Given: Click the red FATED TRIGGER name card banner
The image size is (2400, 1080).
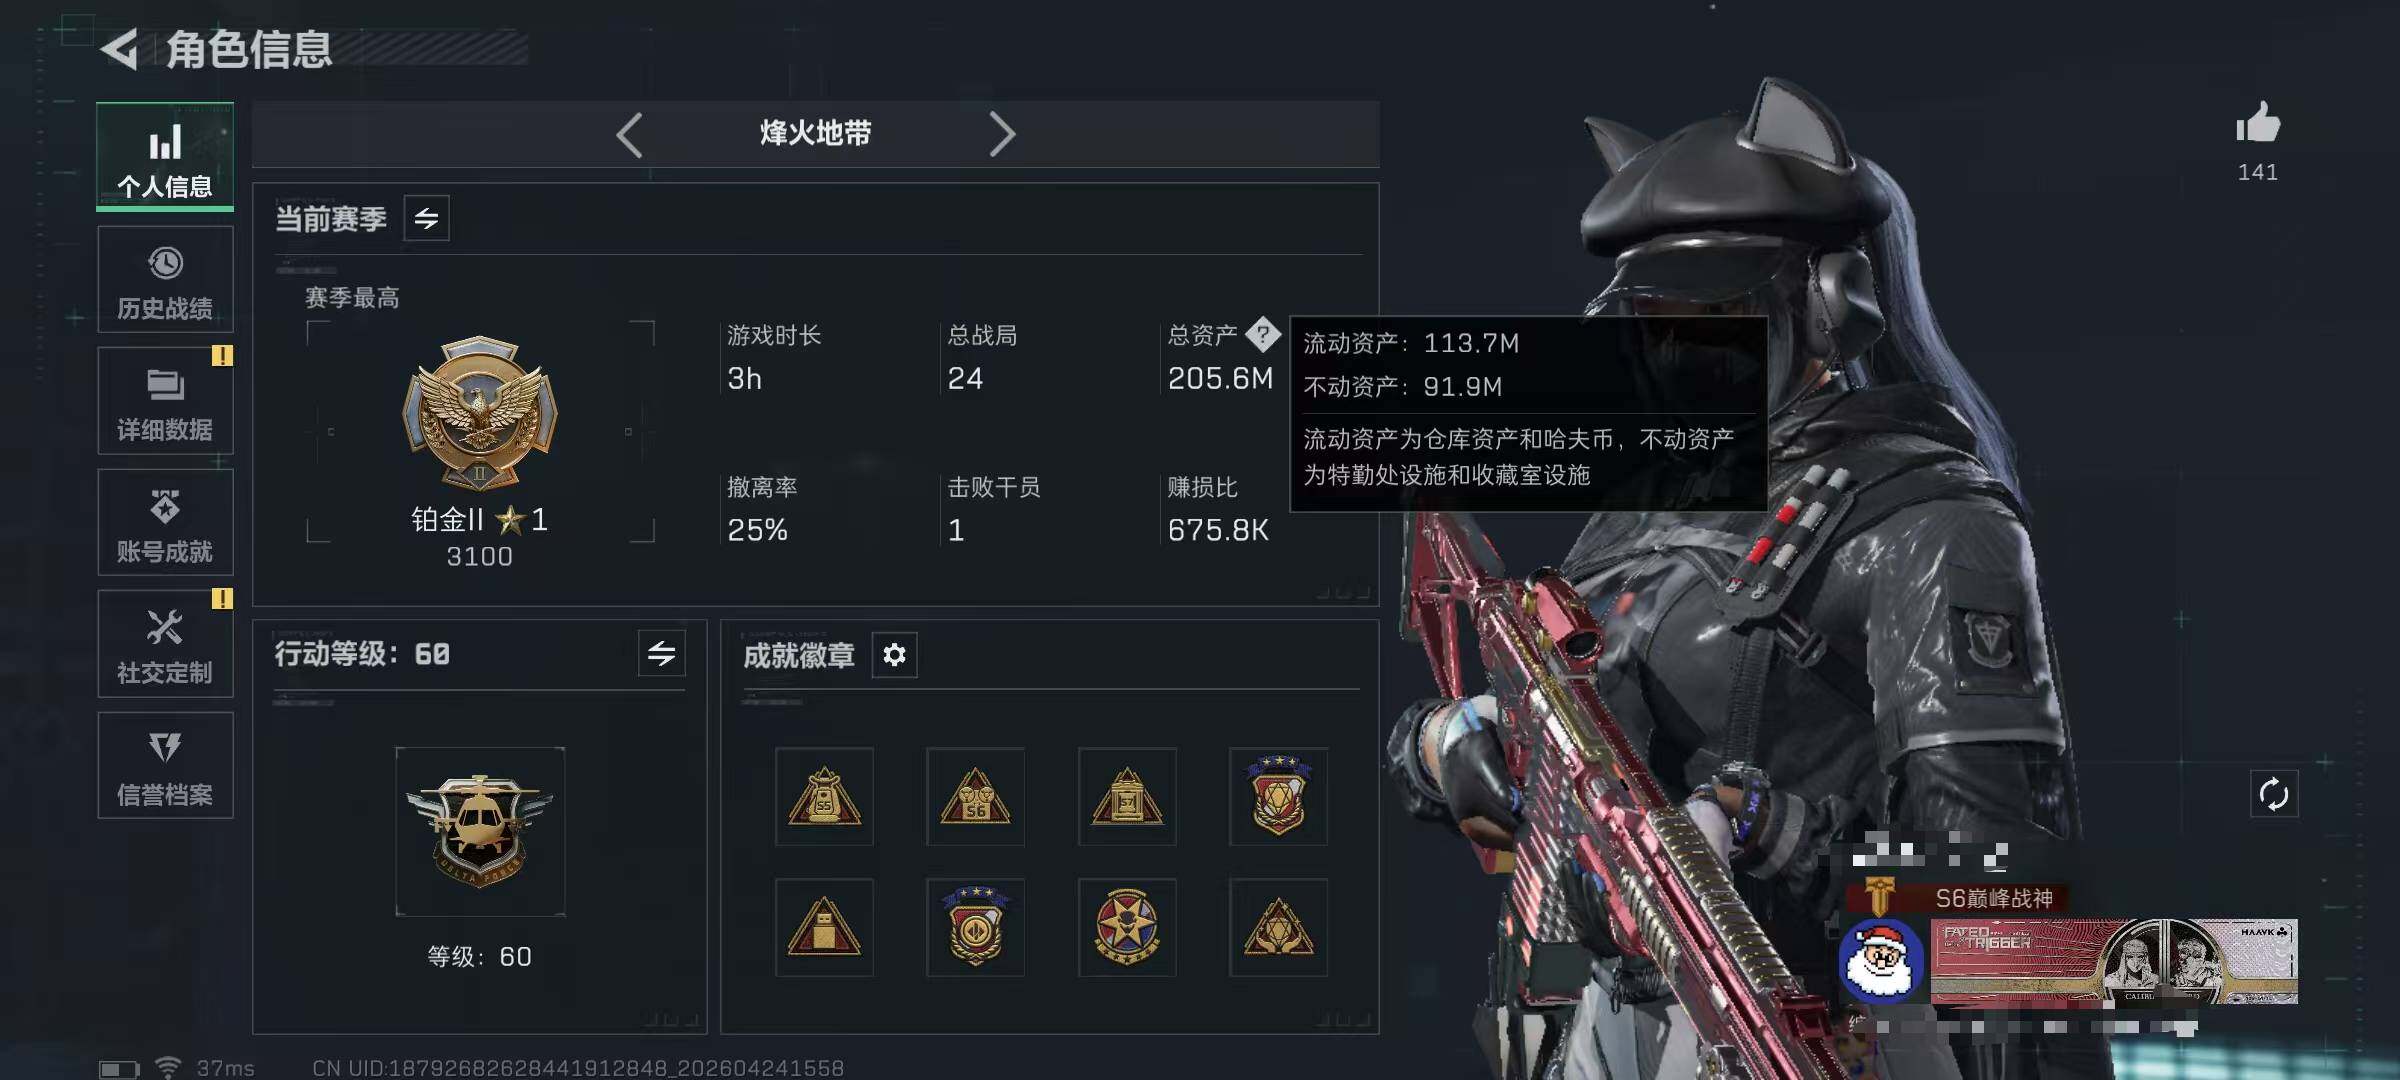Looking at the screenshot, I should 2113,961.
